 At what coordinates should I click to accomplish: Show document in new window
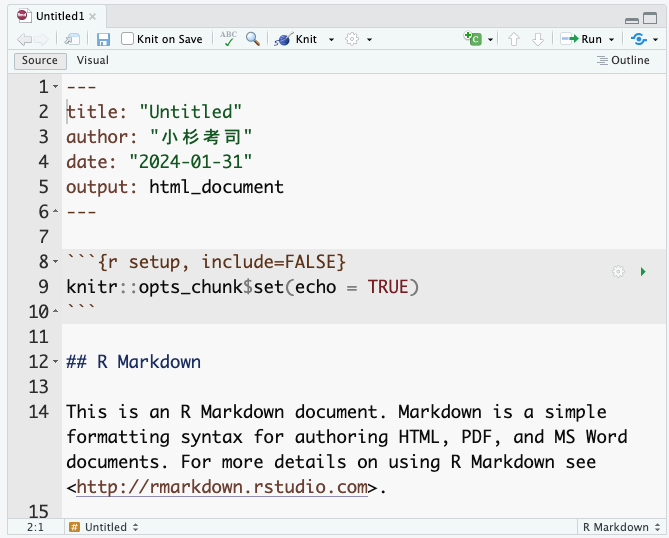(72, 39)
